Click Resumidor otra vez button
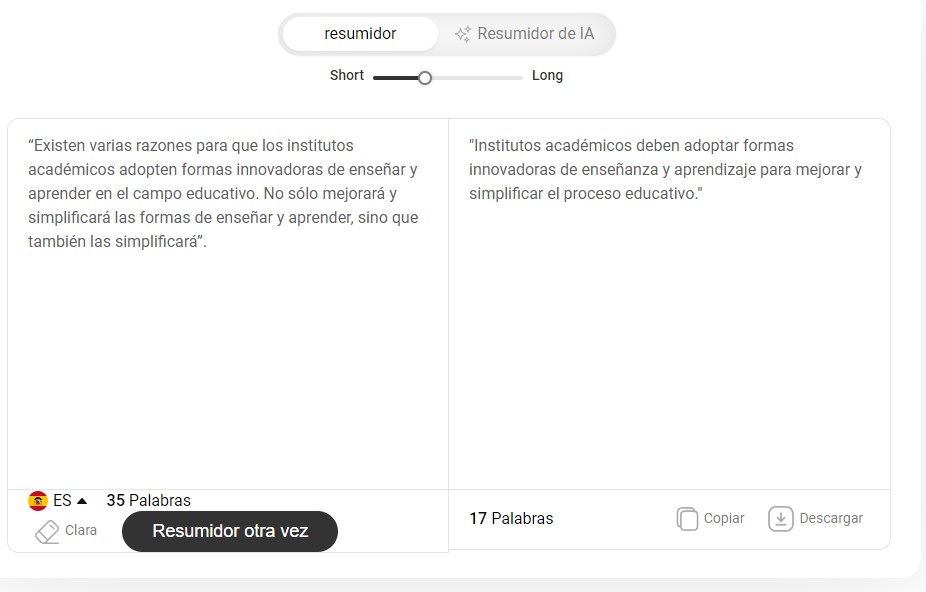The height and width of the screenshot is (592, 926). click(x=230, y=531)
